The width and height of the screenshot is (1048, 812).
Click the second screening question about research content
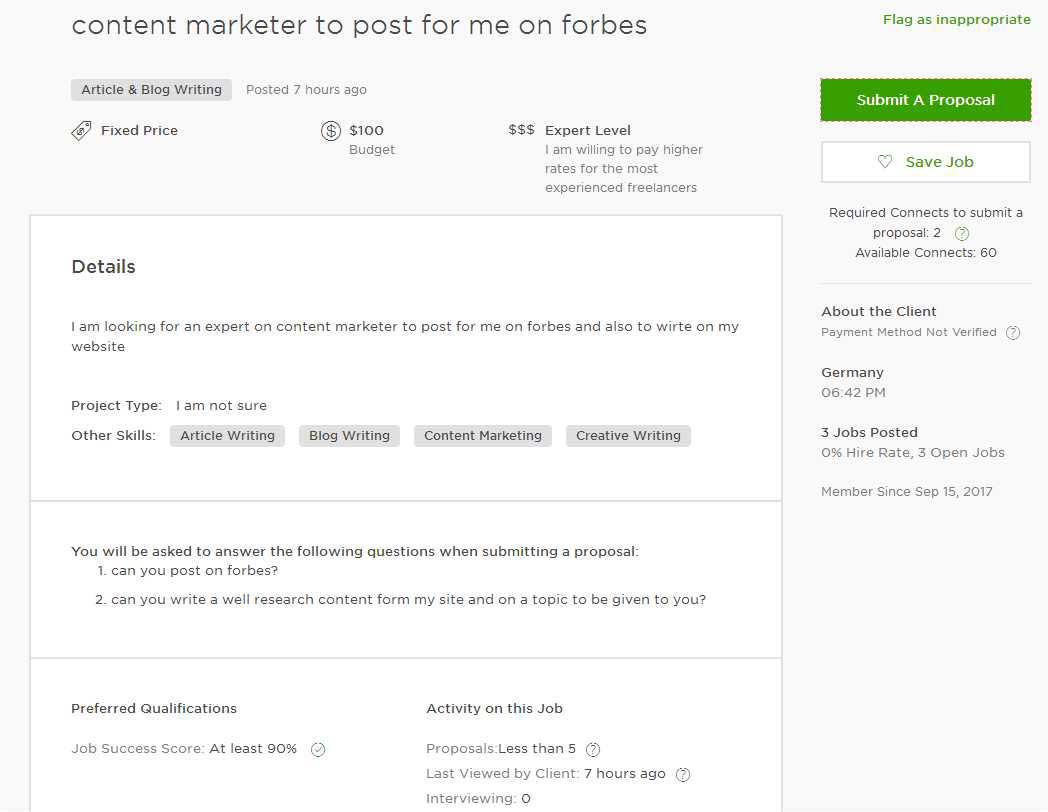point(408,599)
